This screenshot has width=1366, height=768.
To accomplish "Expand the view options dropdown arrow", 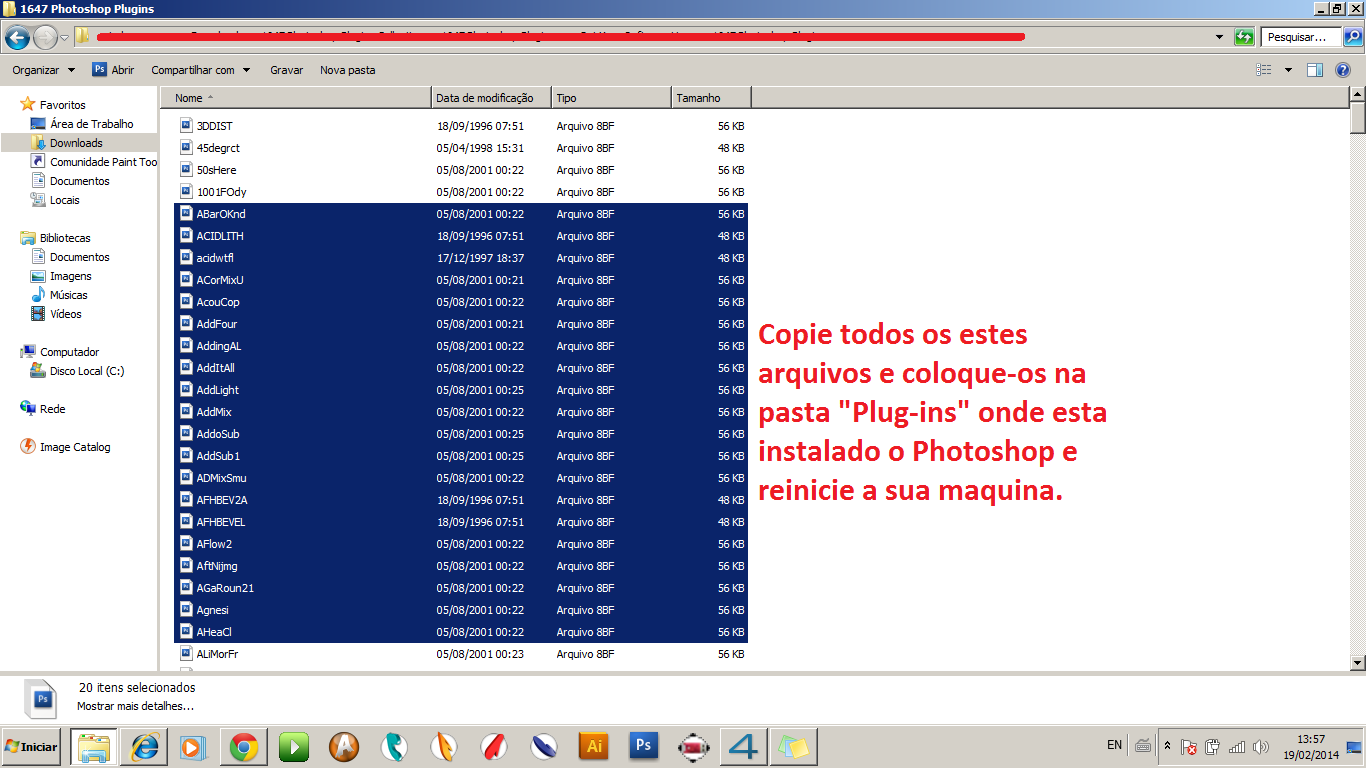I will (1288, 70).
